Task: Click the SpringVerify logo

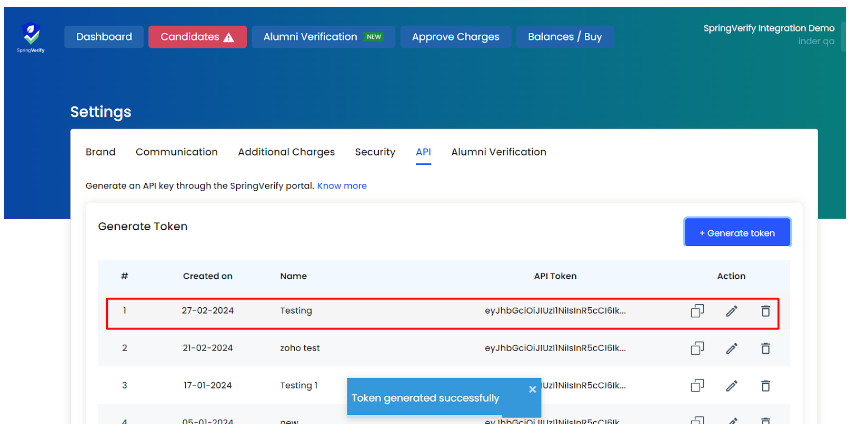Action: click(x=31, y=37)
